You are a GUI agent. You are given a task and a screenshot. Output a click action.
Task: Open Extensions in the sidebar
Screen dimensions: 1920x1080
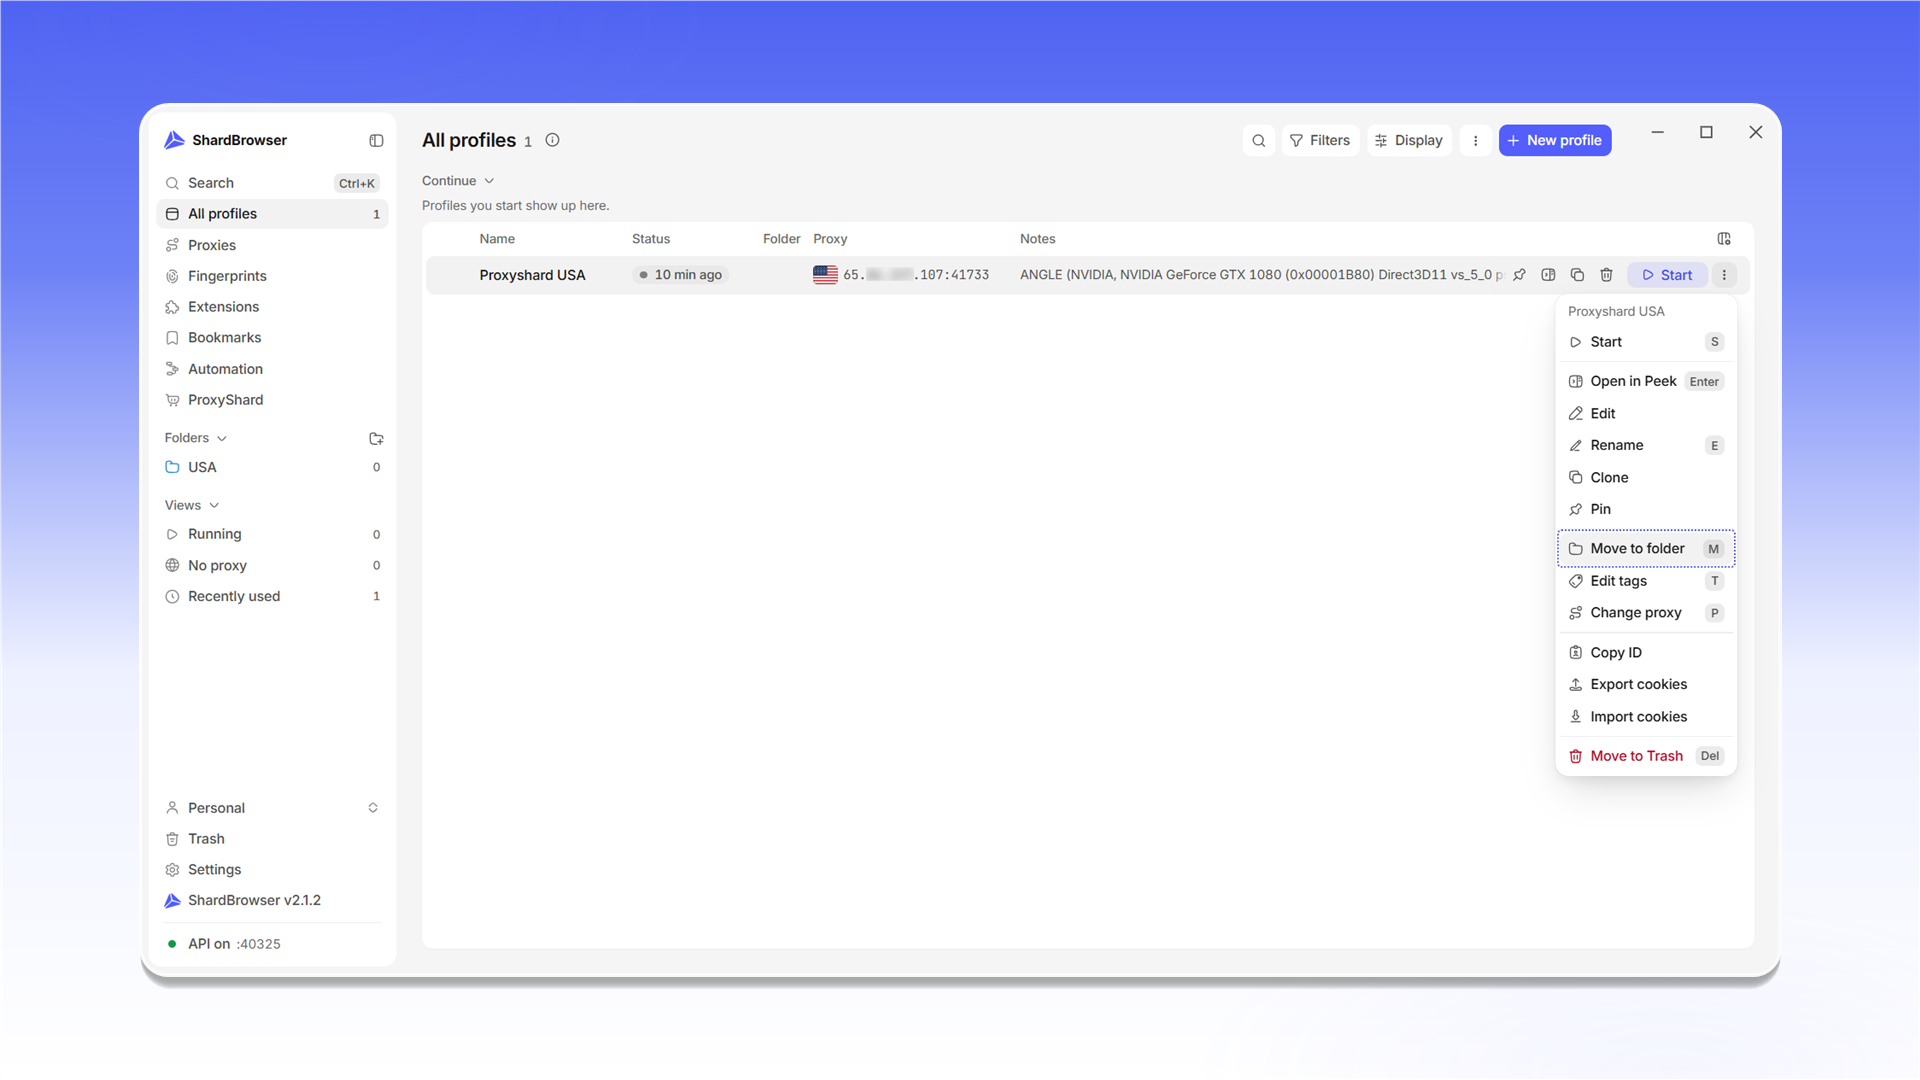coord(272,307)
